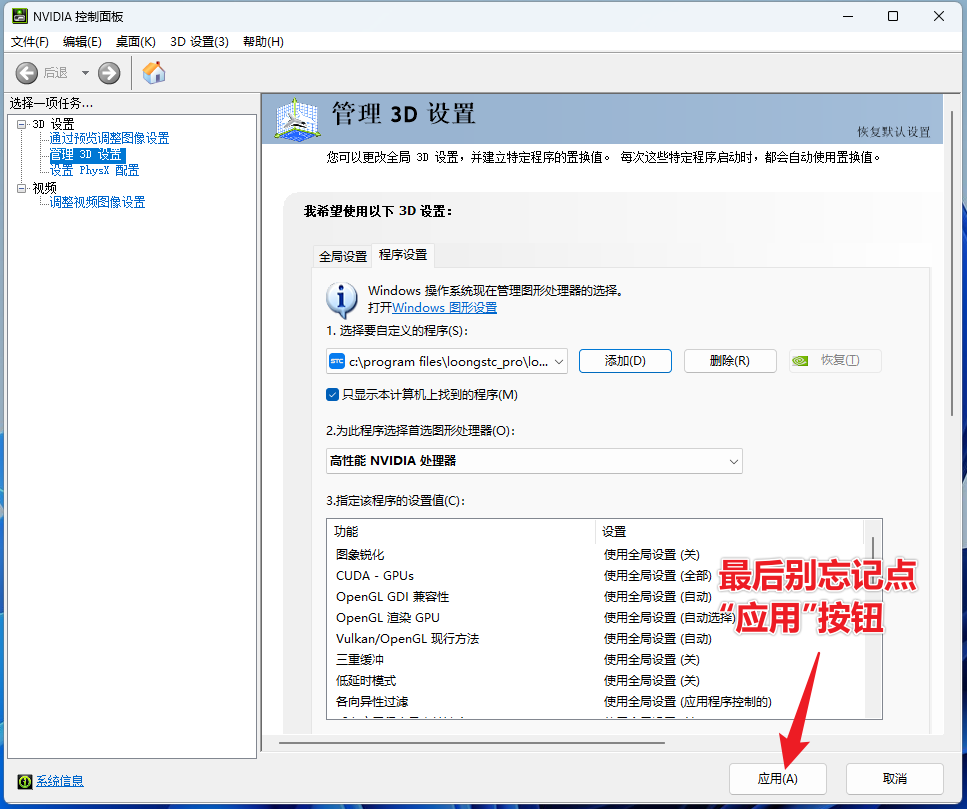
Task: Switch to the 全局设置 tab
Action: point(343,256)
